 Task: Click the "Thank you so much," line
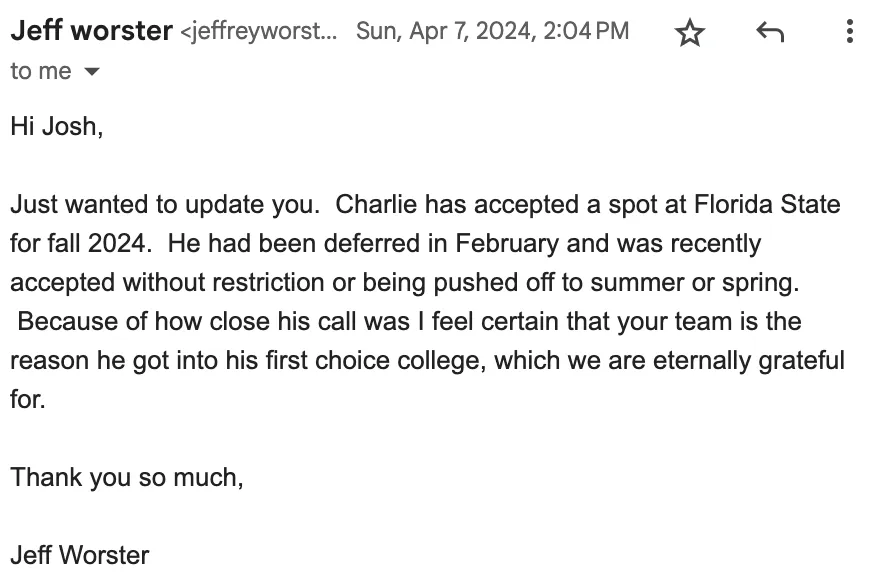127,477
